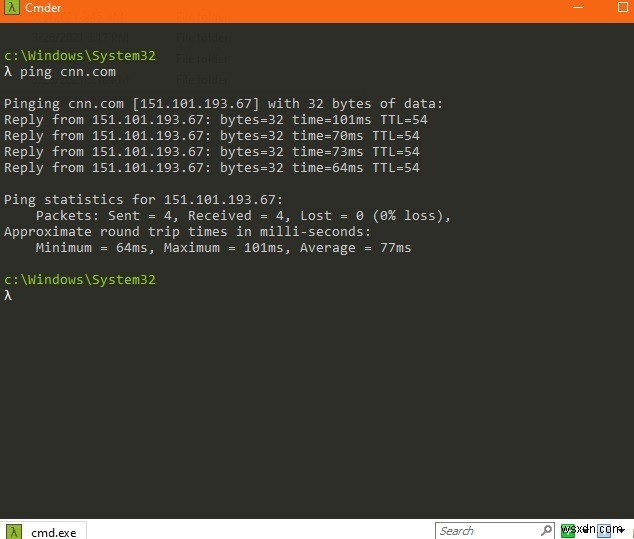Click the first c:\Windows\System32 prompt path

coord(80,56)
